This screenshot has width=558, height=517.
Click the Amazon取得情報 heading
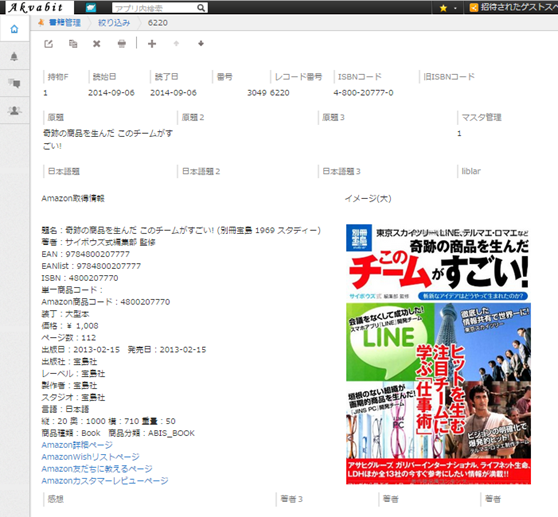[x=73, y=198]
